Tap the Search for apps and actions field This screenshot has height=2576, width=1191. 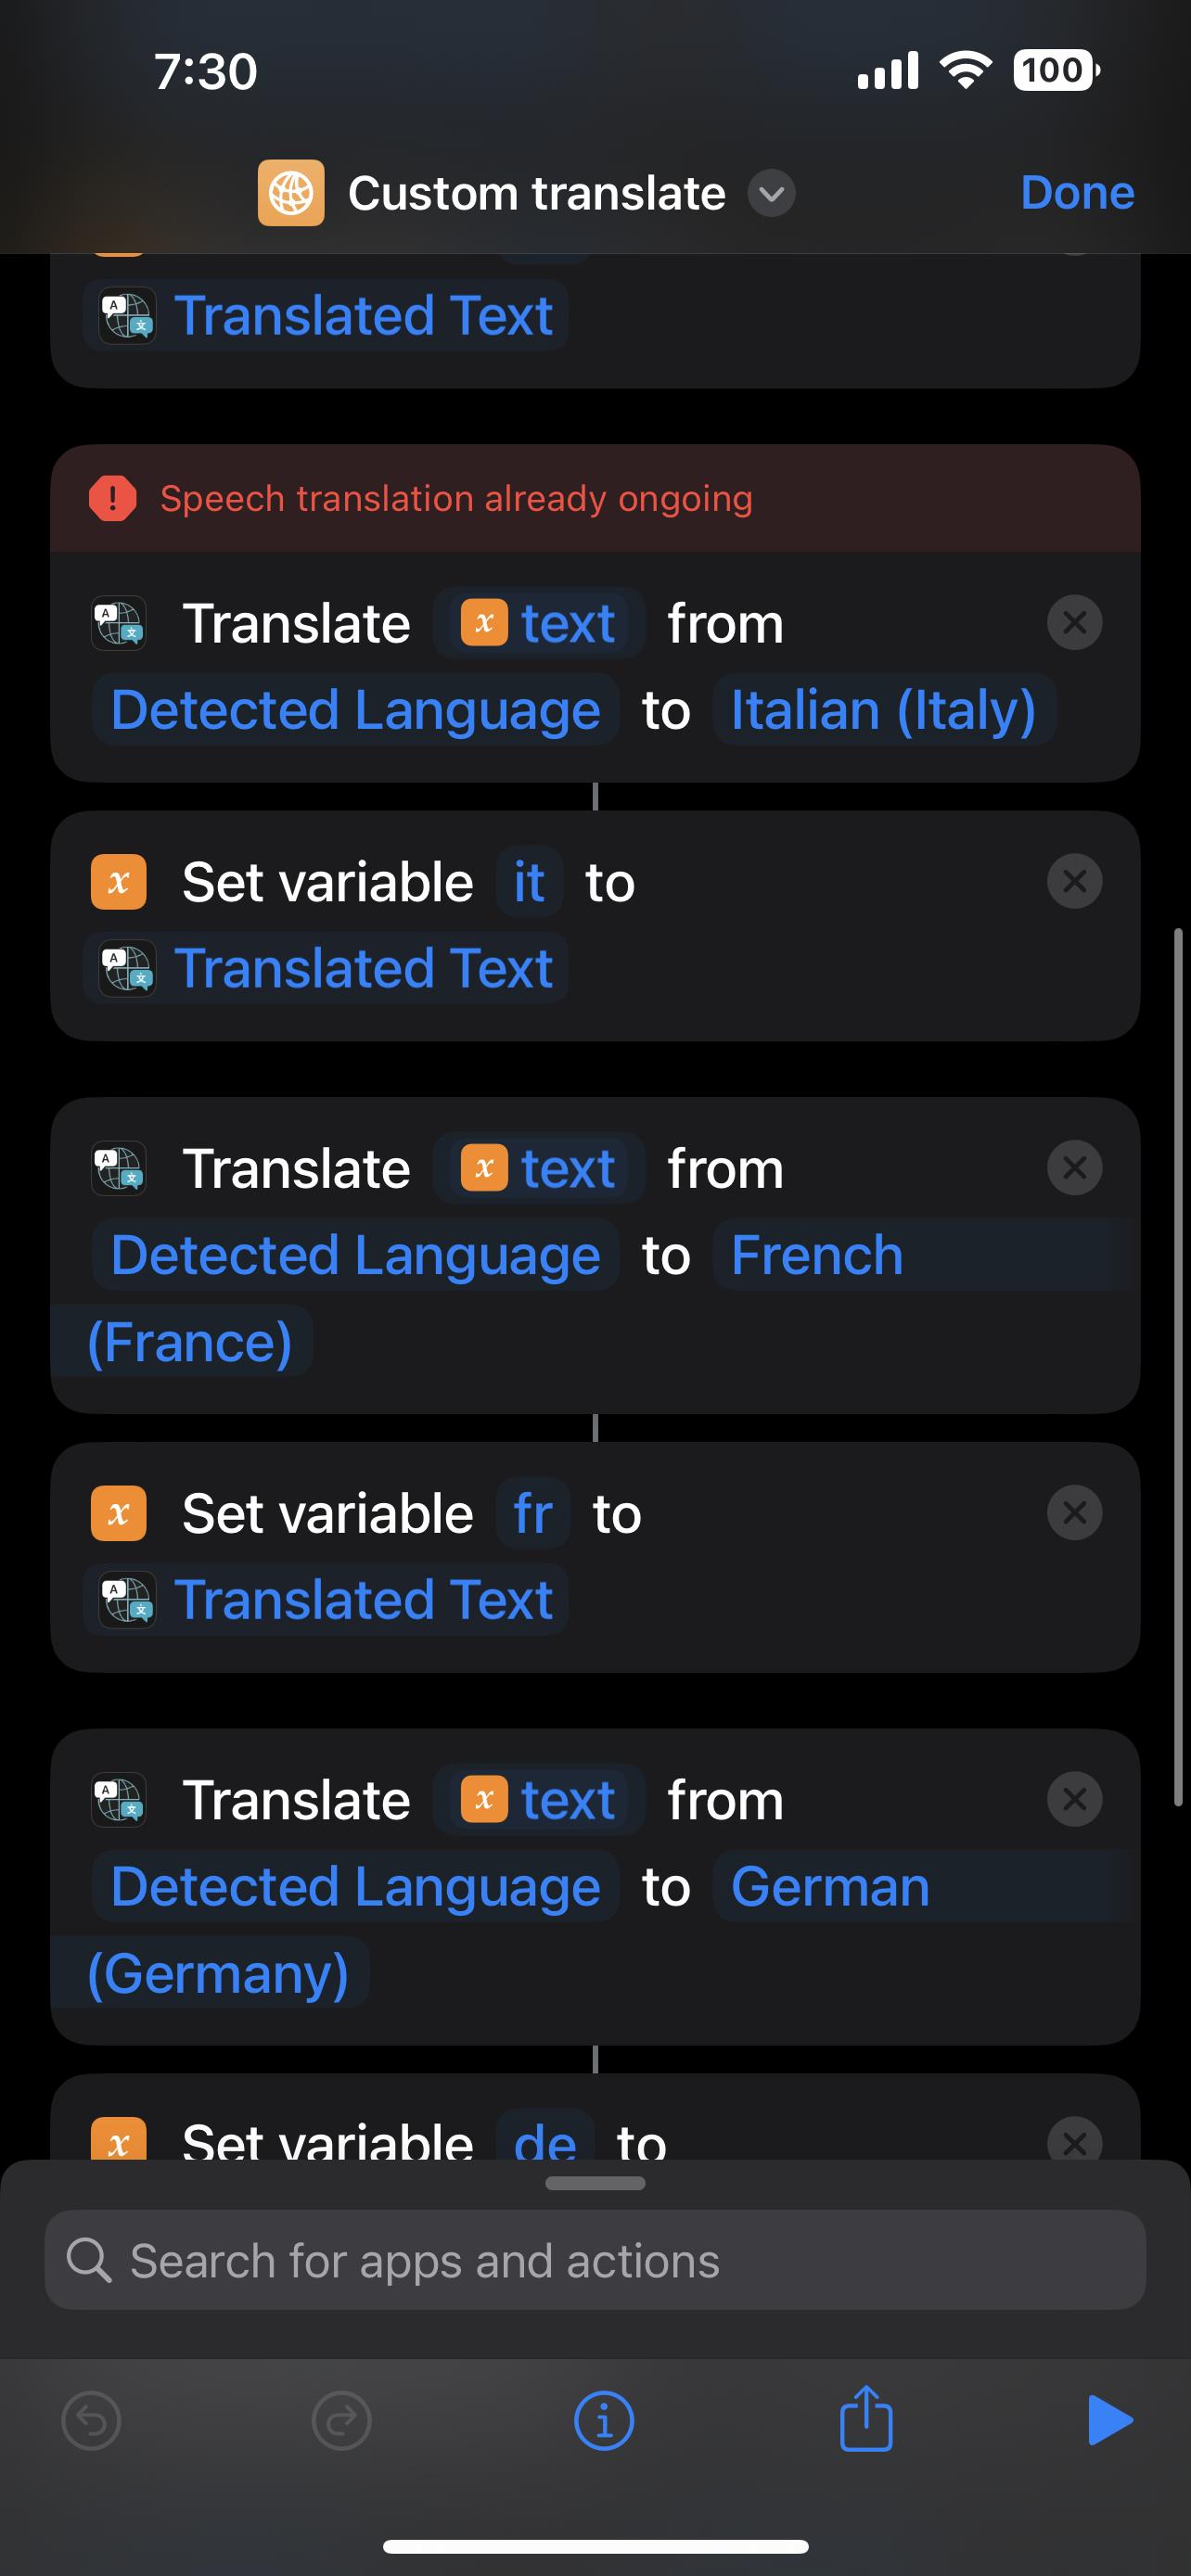[594, 2260]
